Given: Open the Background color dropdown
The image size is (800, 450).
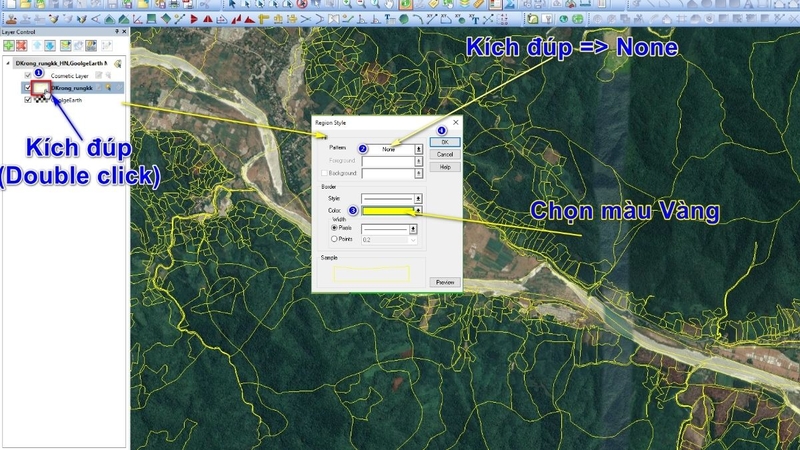Looking at the screenshot, I should pos(418,173).
